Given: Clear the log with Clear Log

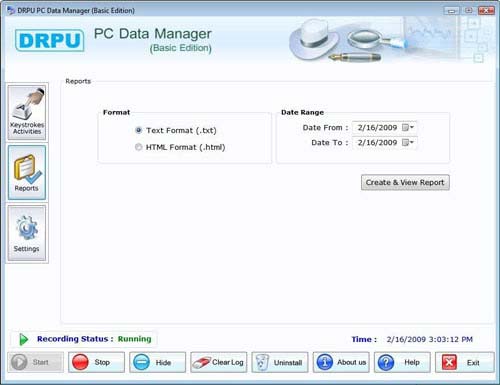Looking at the screenshot, I should pyautogui.click(x=219, y=362).
